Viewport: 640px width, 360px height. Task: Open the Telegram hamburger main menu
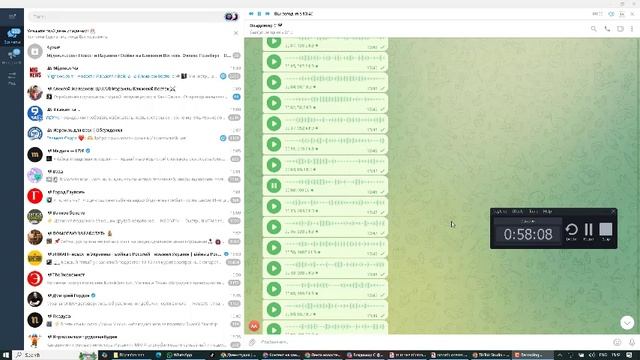coord(12,16)
